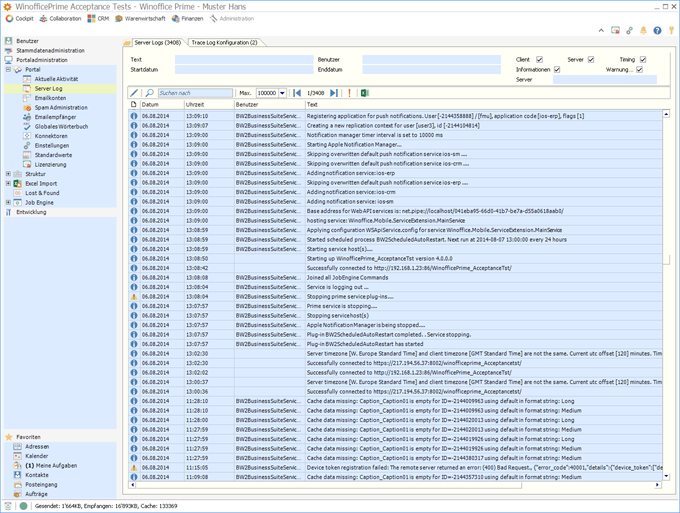Toggle the Warnung checkbox
Screen dimensions: 680x513
click(640, 69)
